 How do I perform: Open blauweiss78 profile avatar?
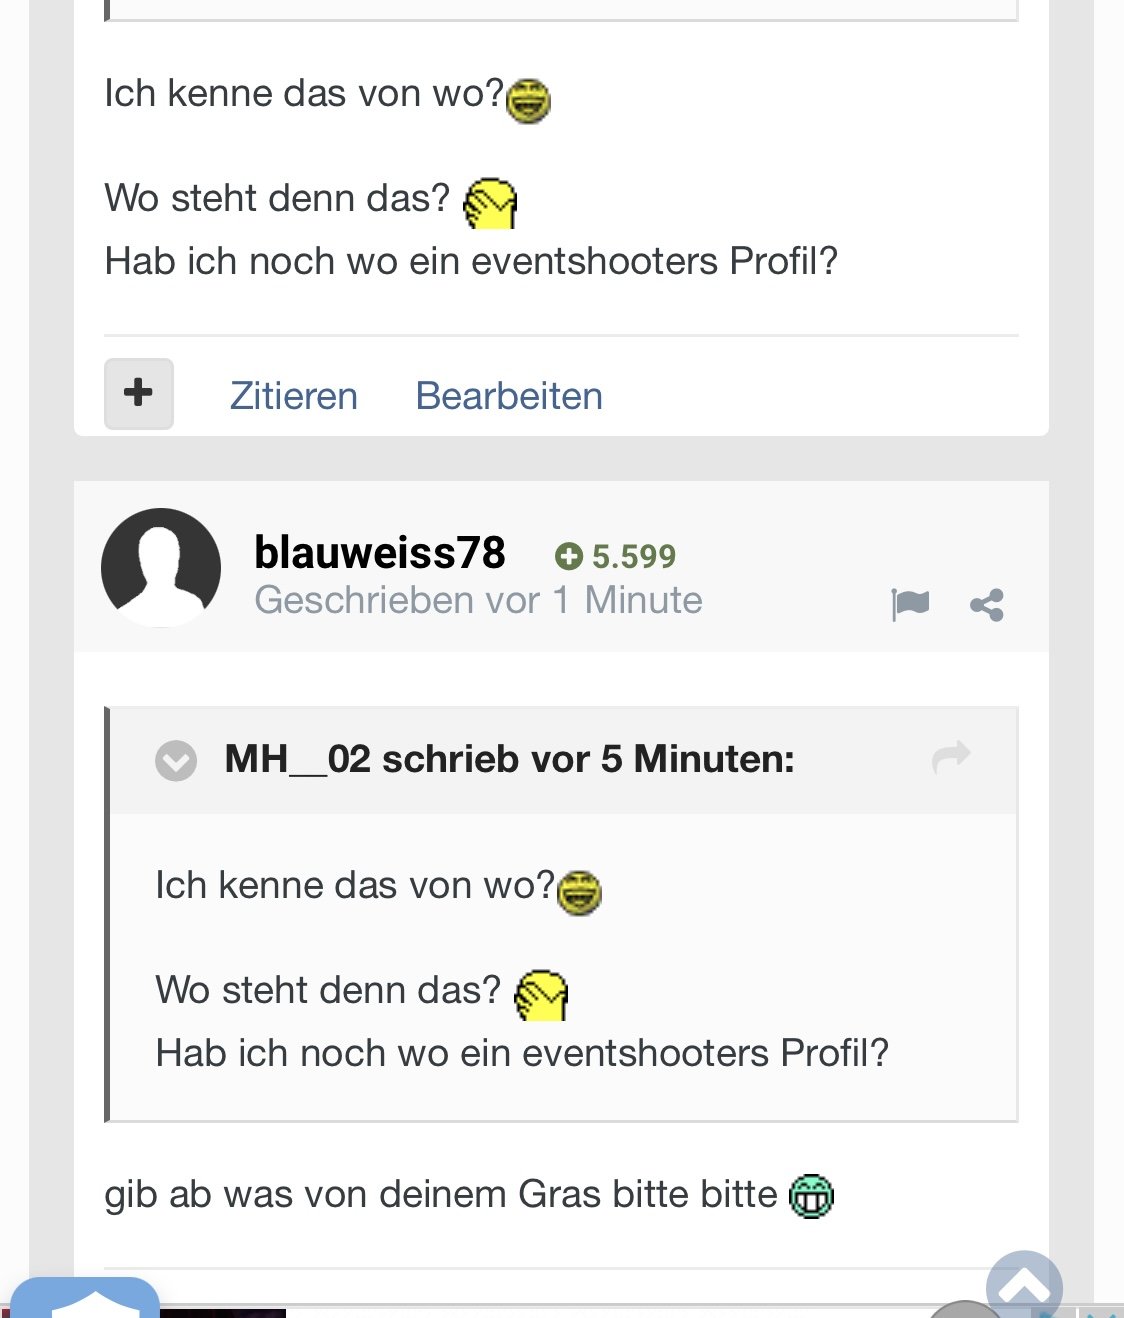(161, 567)
